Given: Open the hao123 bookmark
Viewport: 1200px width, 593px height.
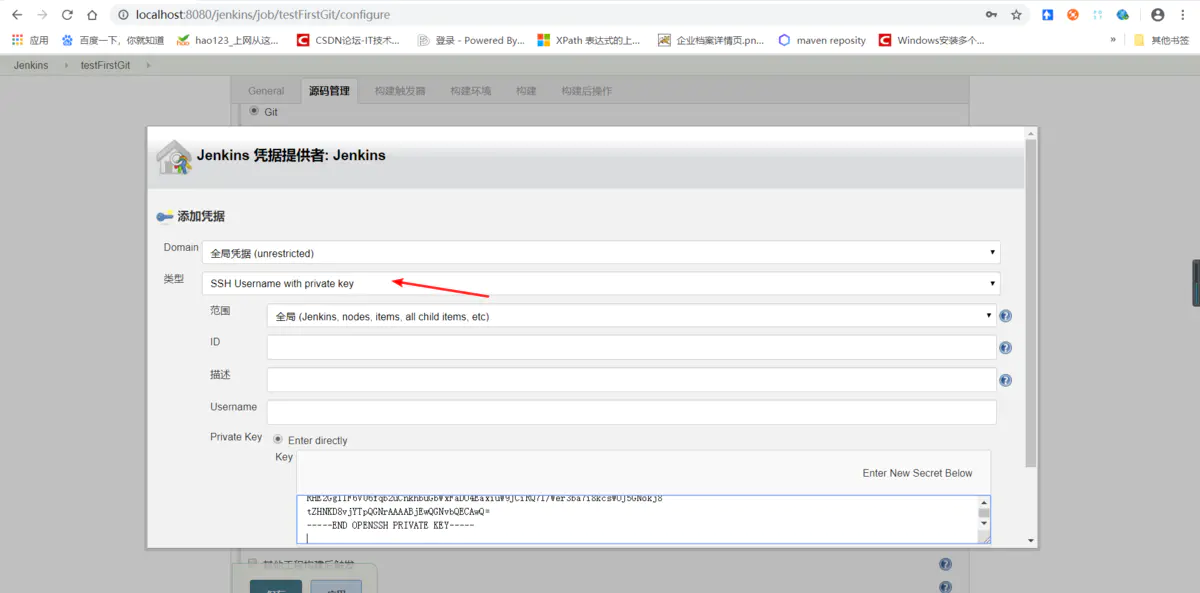Looking at the screenshot, I should (x=228, y=41).
